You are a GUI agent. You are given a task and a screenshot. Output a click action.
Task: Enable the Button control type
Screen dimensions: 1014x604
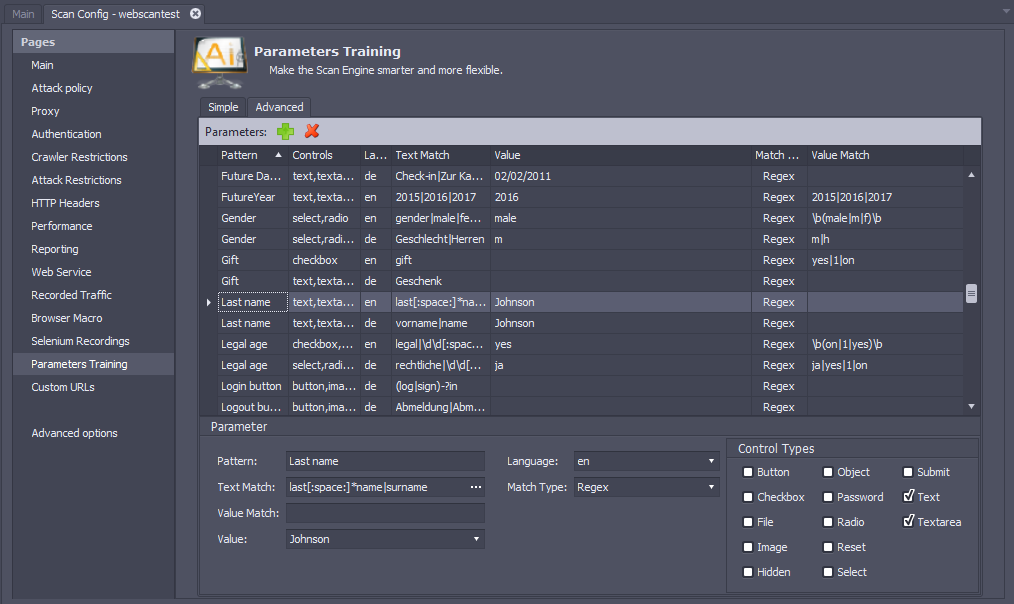click(x=748, y=472)
